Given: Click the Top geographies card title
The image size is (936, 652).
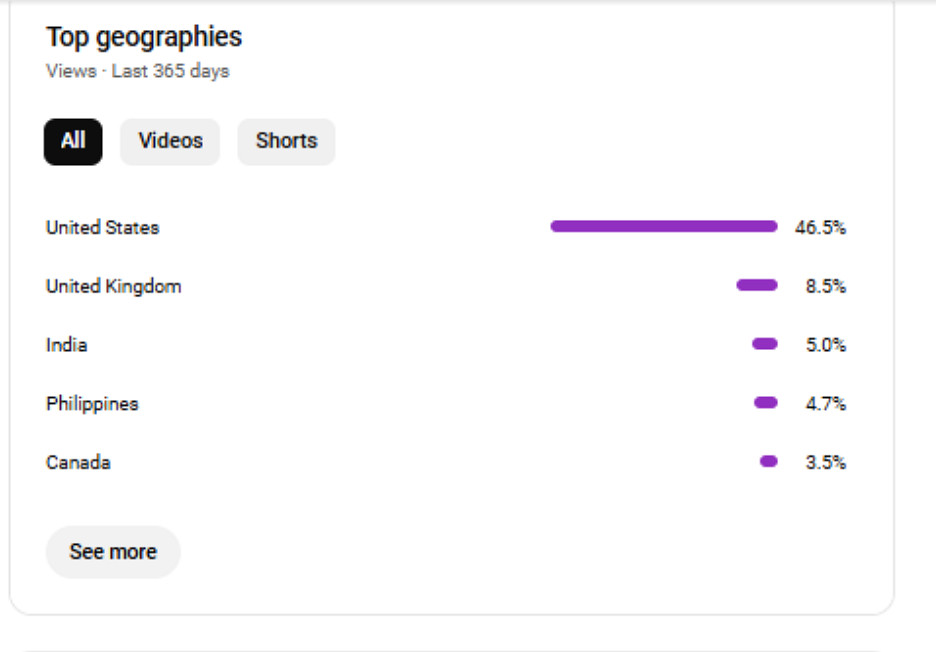Looking at the screenshot, I should pos(144,37).
